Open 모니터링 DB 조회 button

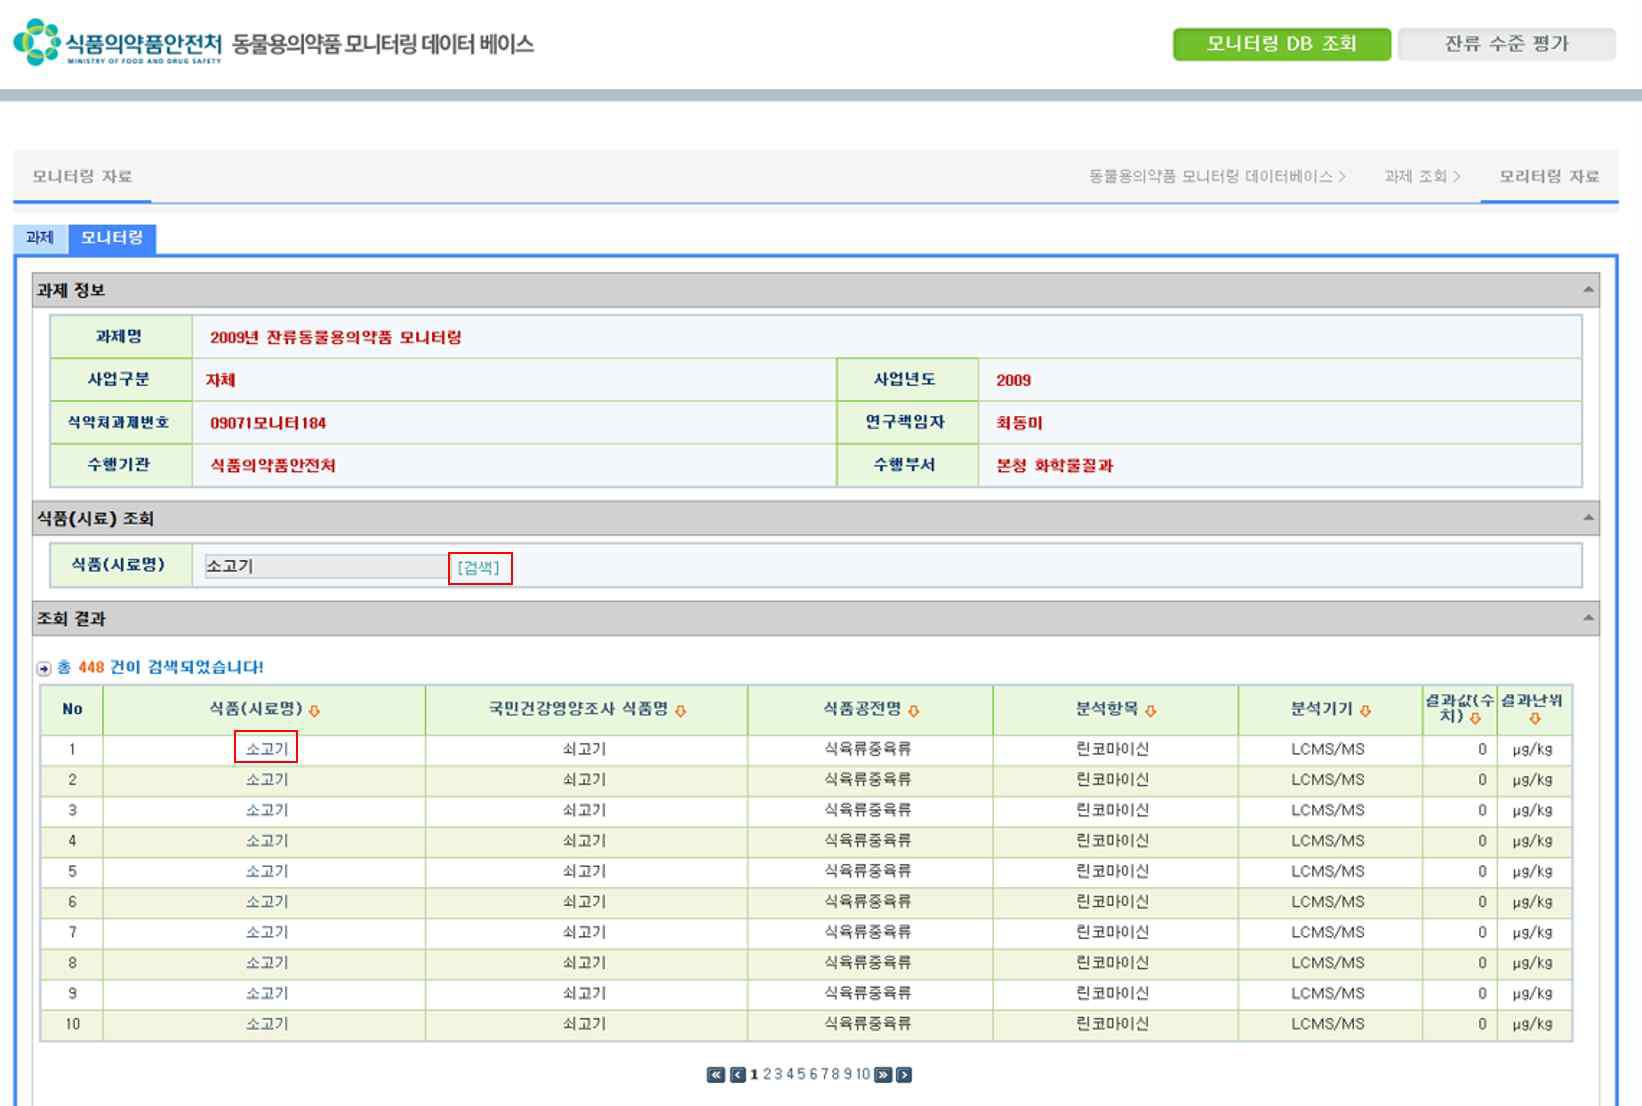[x=1281, y=44]
